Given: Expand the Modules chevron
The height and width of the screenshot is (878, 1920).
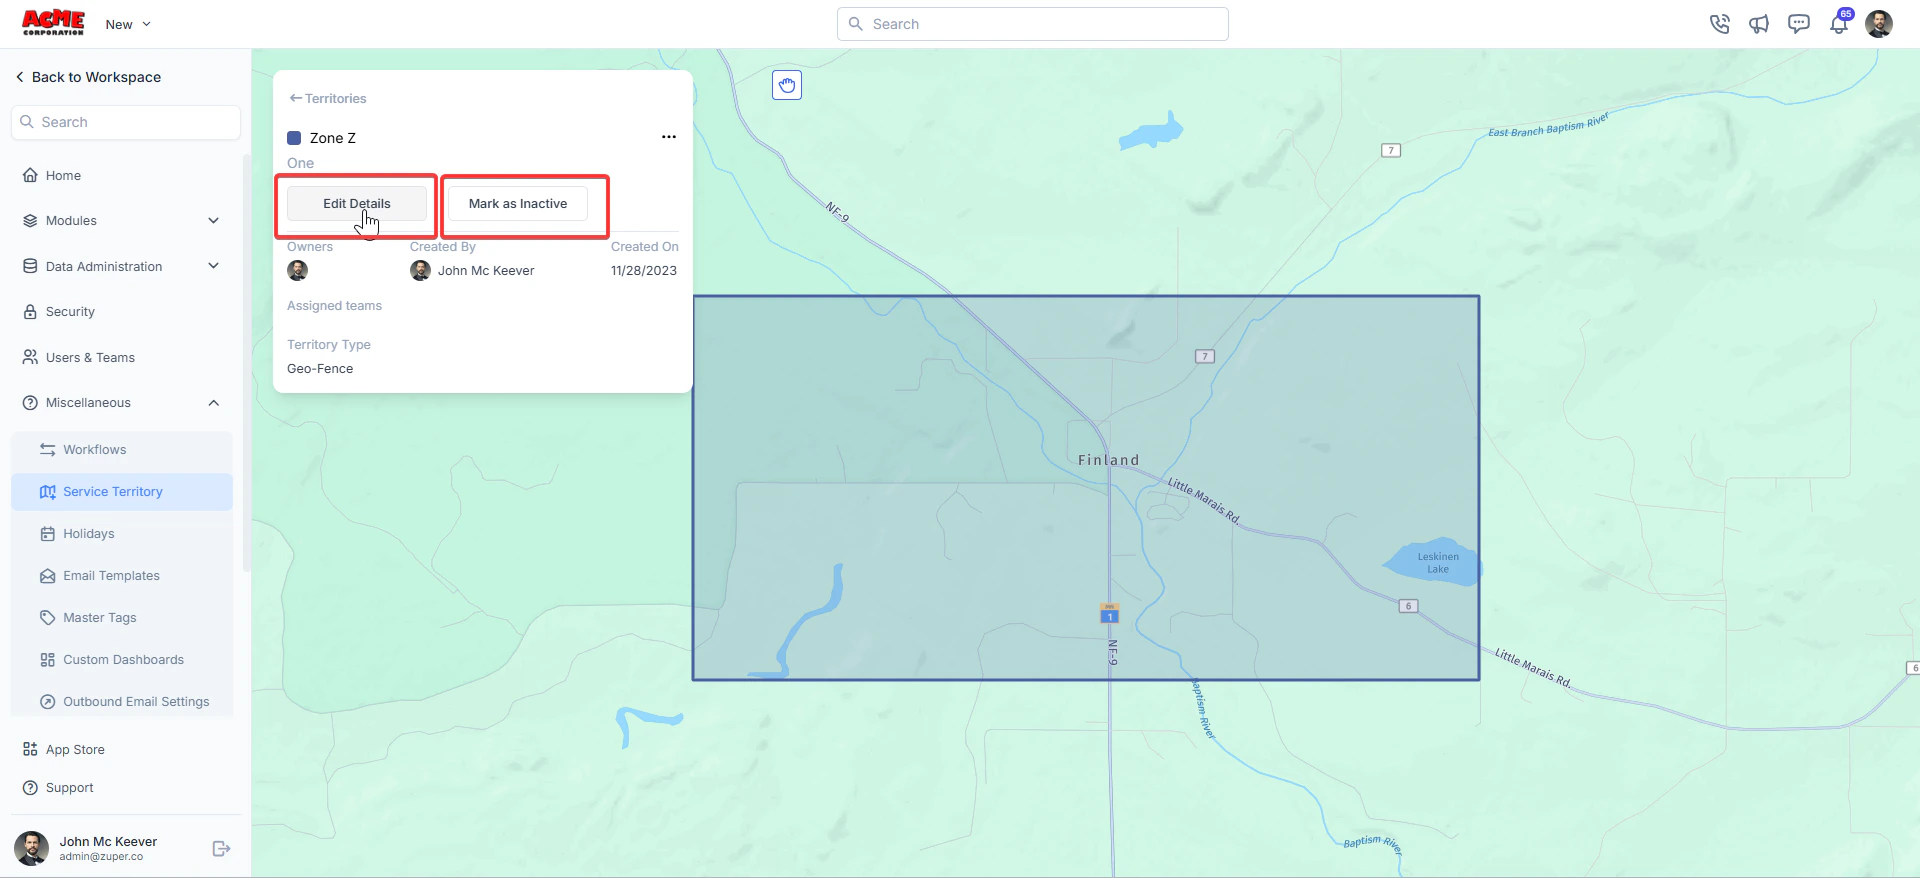Looking at the screenshot, I should (213, 220).
